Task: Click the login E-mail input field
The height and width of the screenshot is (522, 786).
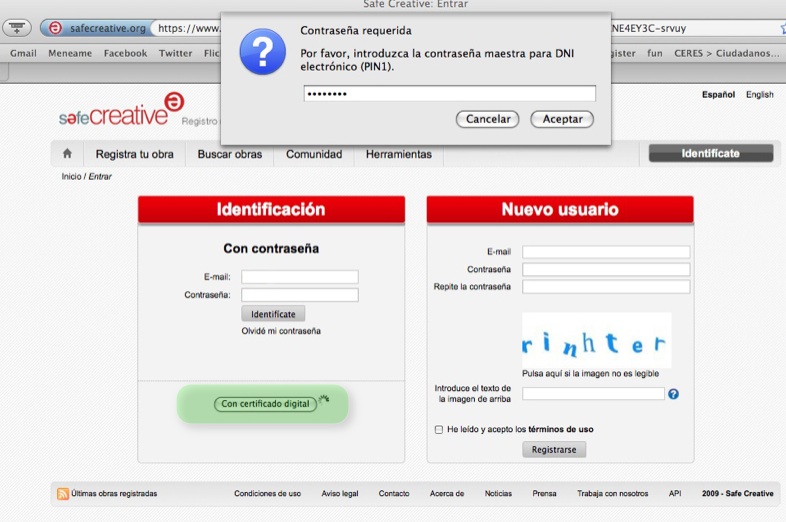Action: click(299, 277)
